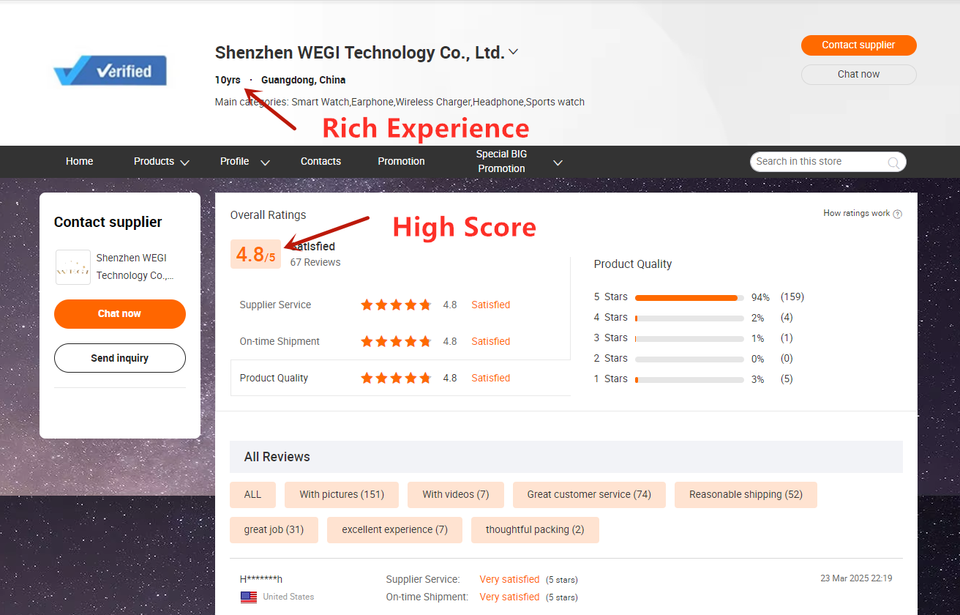This screenshot has height=615, width=960.
Task: Click the Send inquiry button
Action: pos(119,358)
